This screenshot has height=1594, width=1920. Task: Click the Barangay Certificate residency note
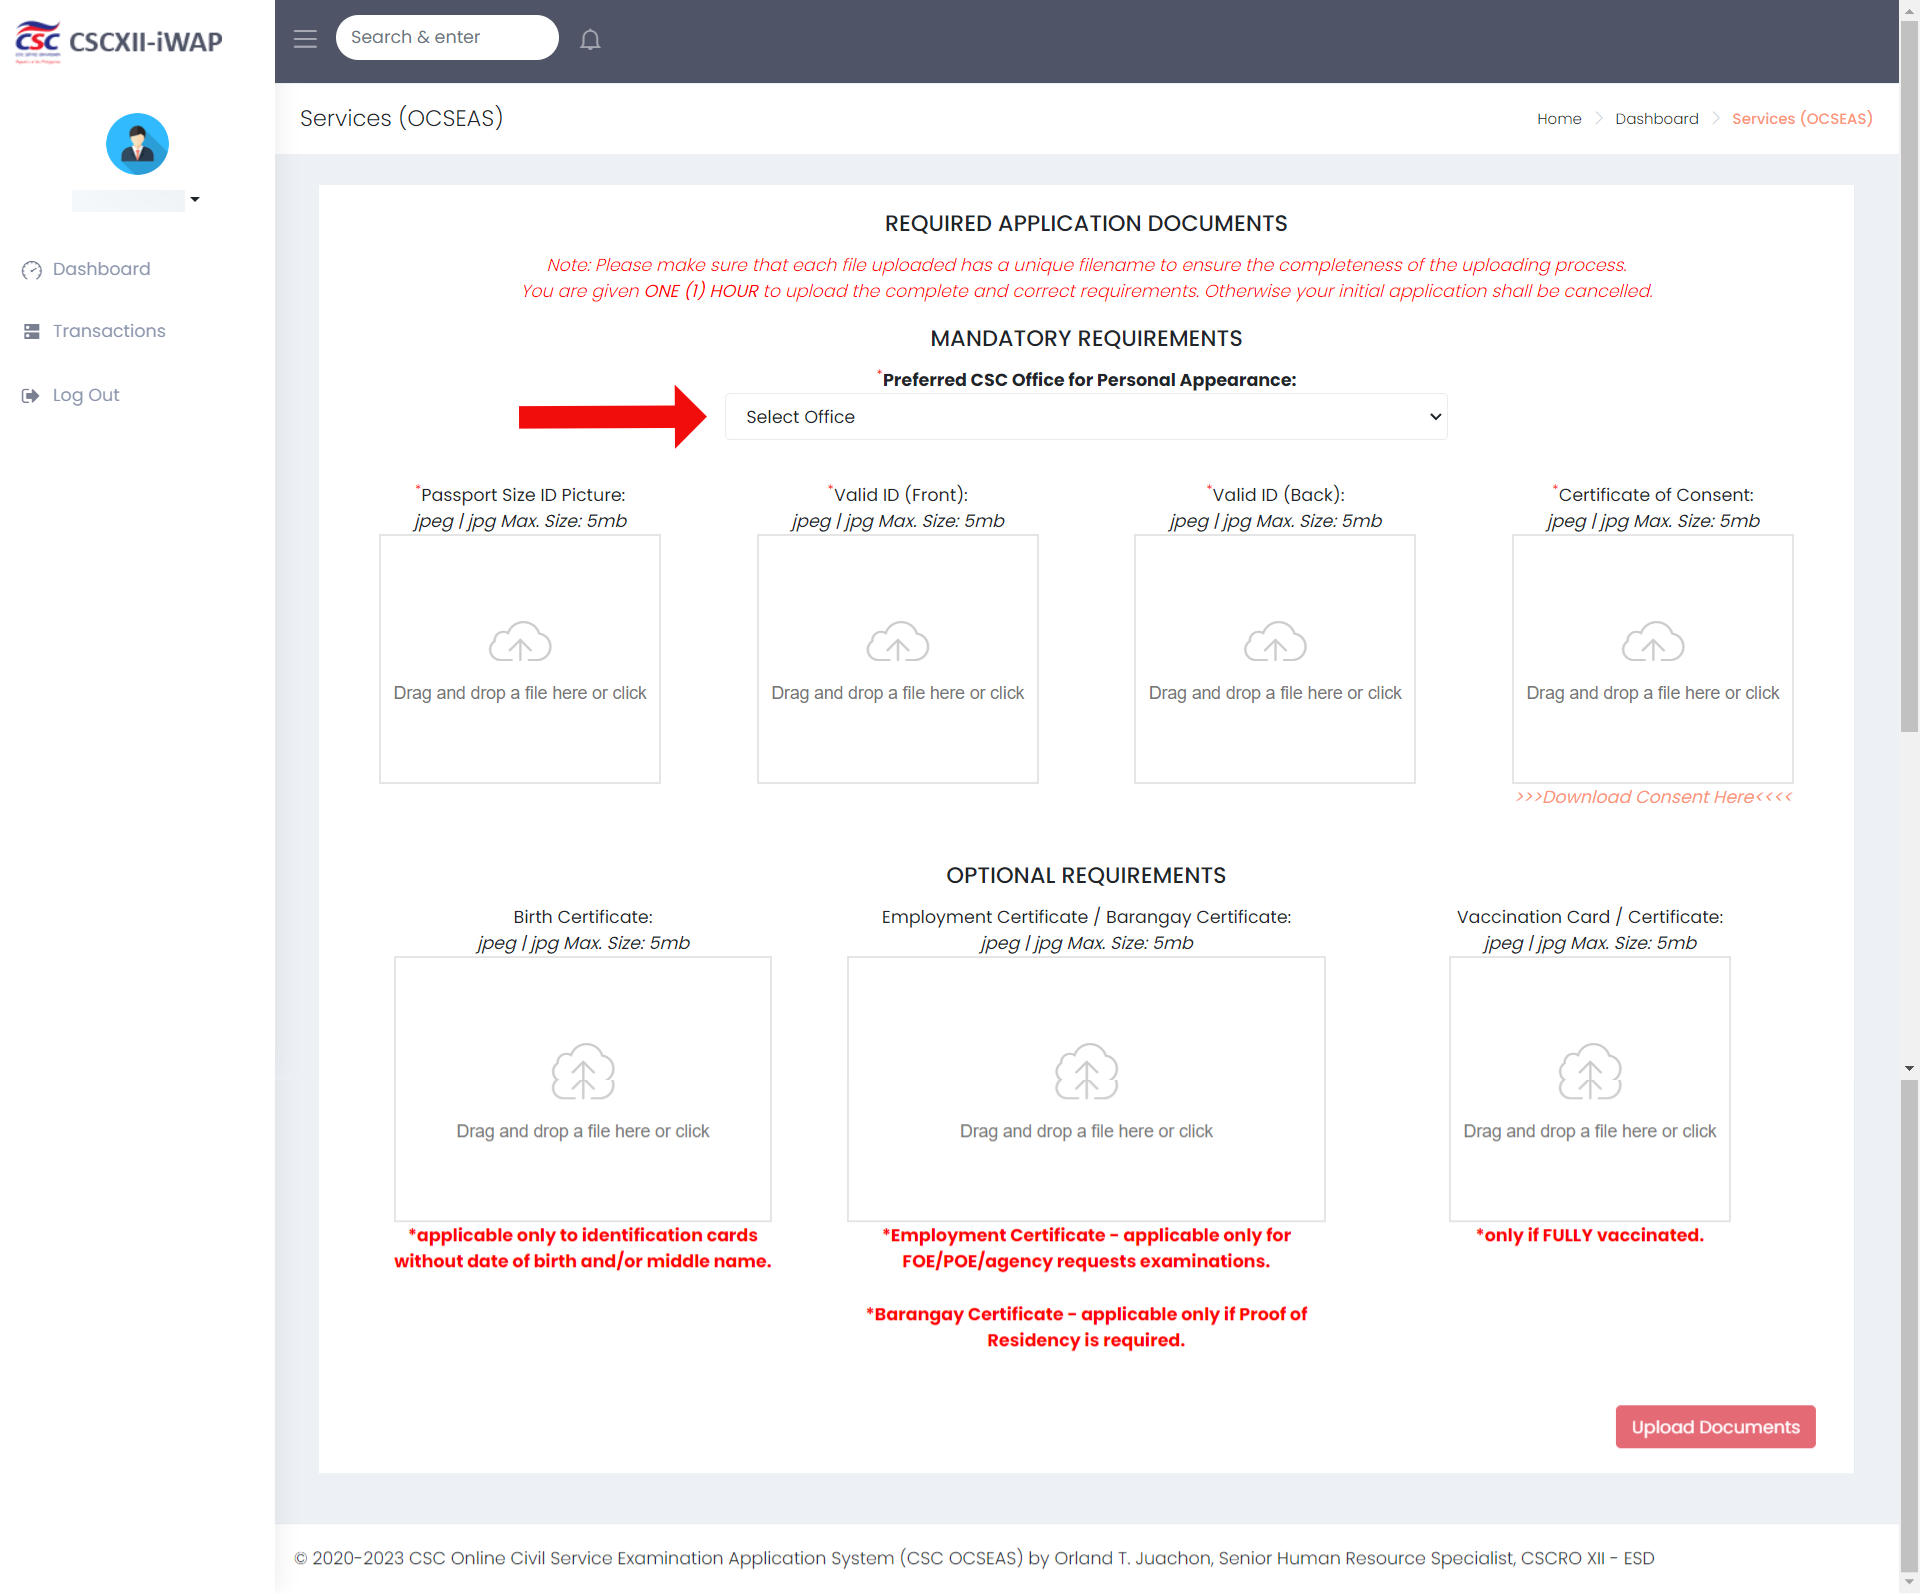click(1086, 1327)
